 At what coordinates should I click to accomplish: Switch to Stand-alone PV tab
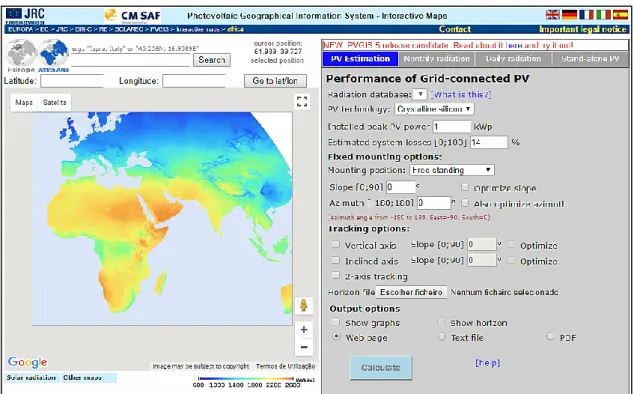point(590,59)
